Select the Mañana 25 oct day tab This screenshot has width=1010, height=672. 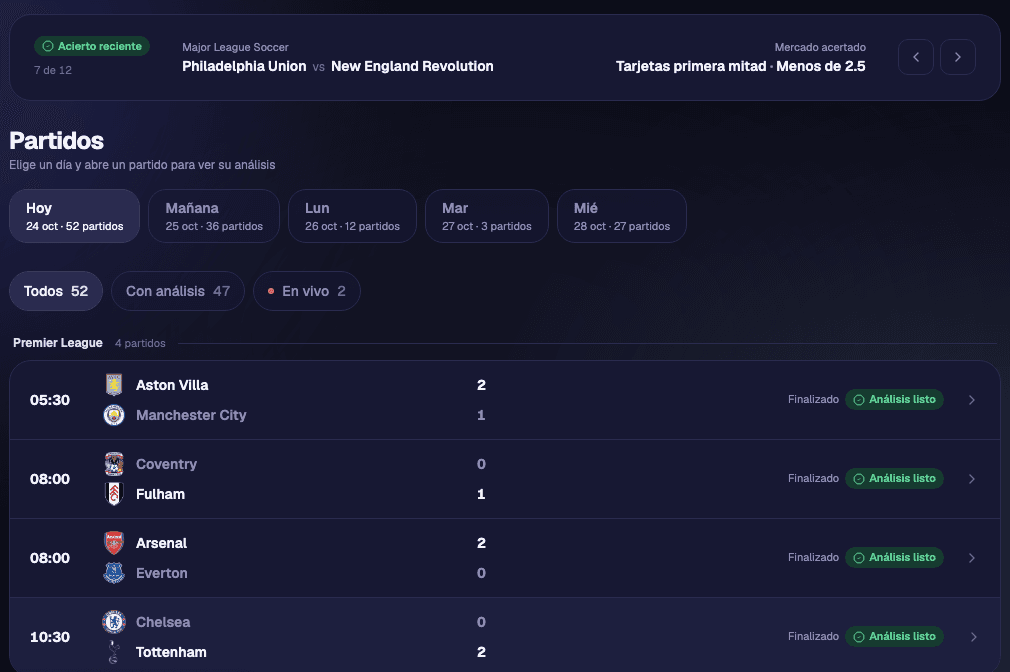[214, 216]
